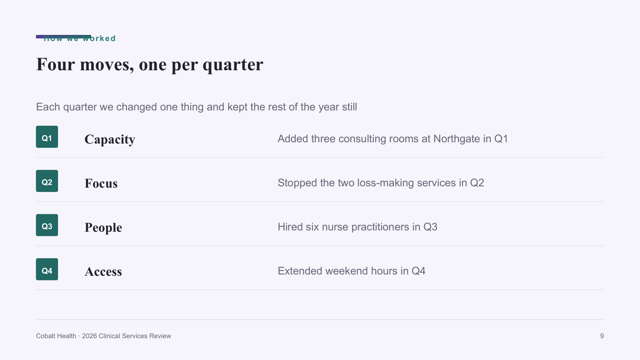
Task: Click the purple accent bar above the title
Action: pos(63,36)
